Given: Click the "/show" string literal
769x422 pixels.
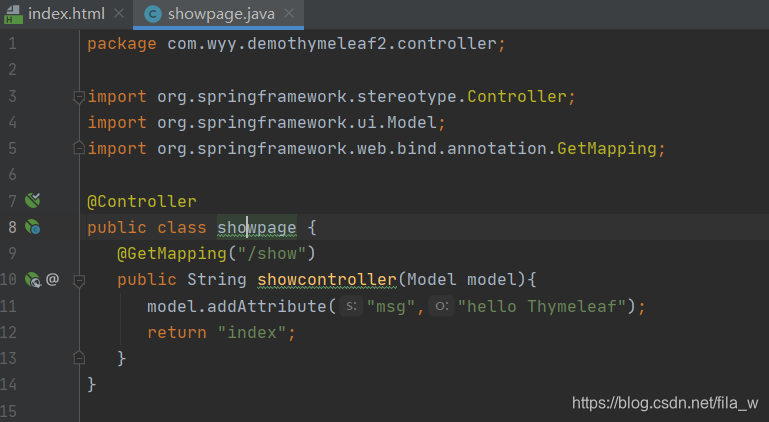Looking at the screenshot, I should (272, 254).
